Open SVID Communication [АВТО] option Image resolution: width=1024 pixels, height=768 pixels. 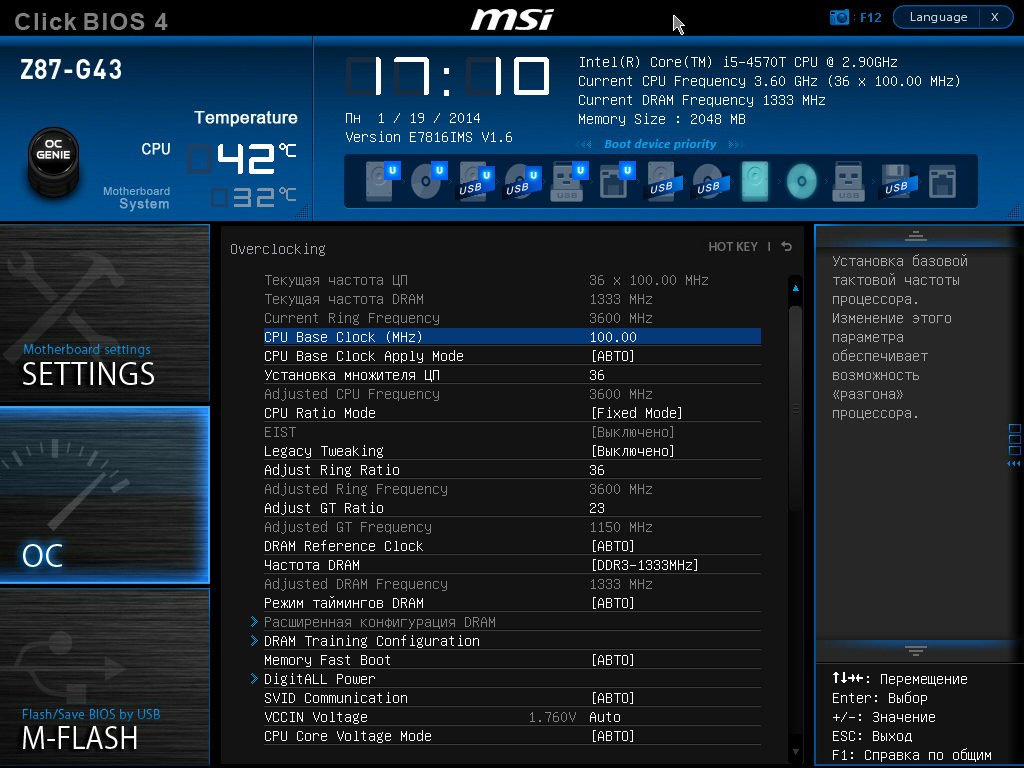[x=512, y=697]
